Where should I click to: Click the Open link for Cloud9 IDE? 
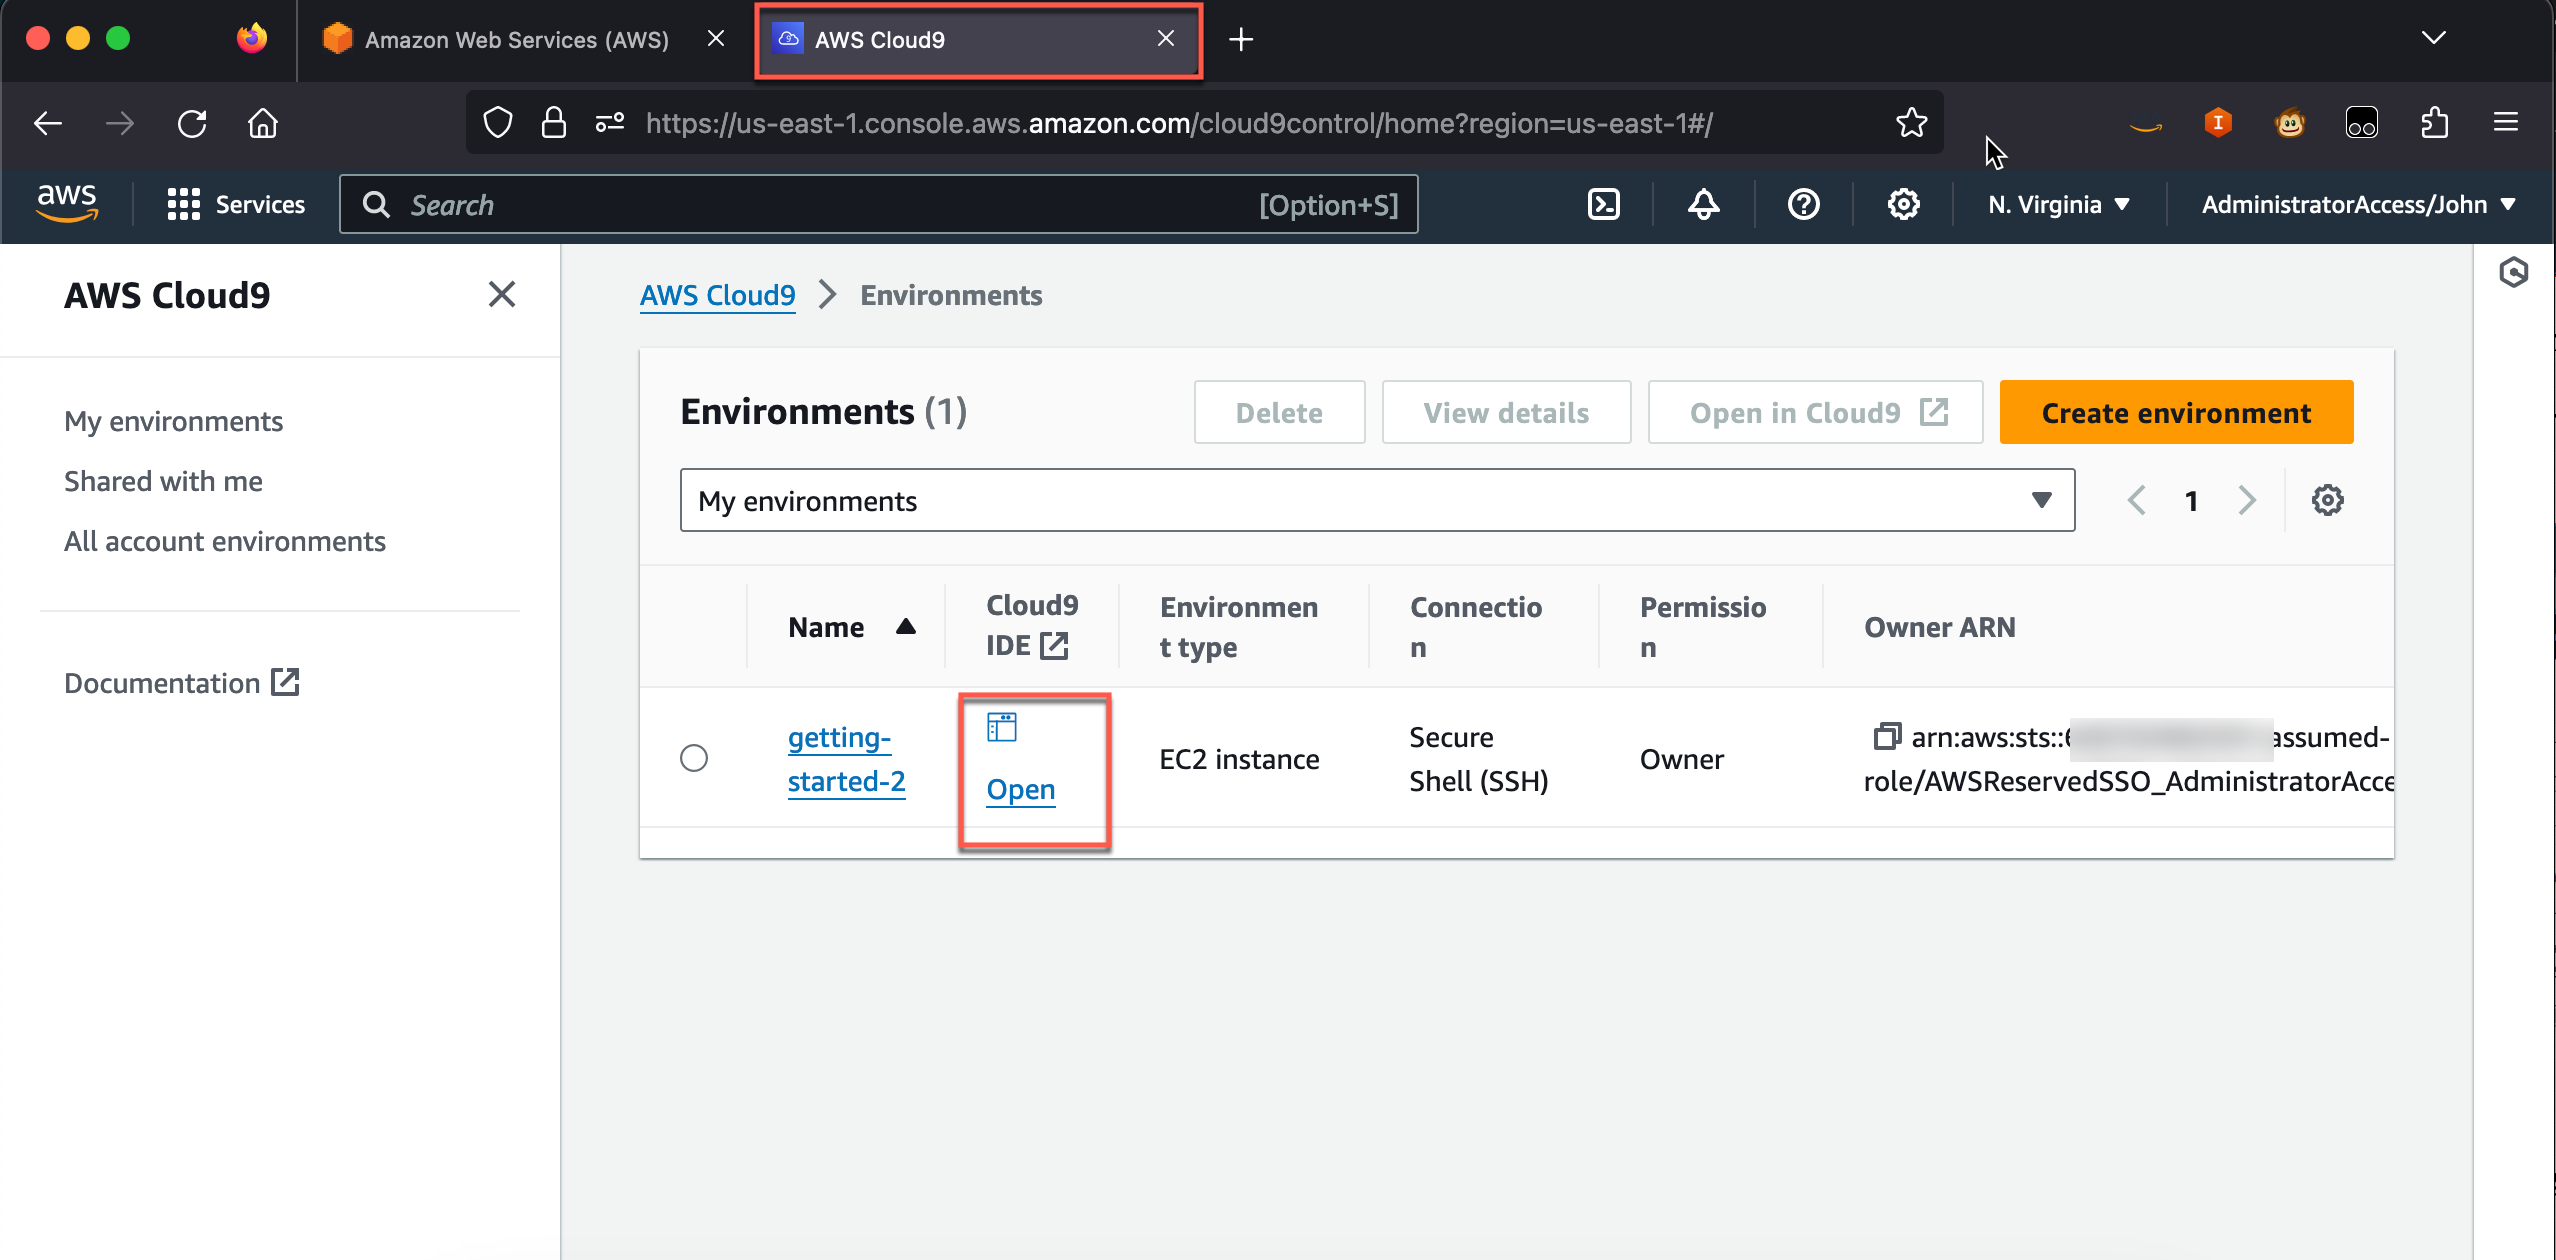pyautogui.click(x=1021, y=789)
